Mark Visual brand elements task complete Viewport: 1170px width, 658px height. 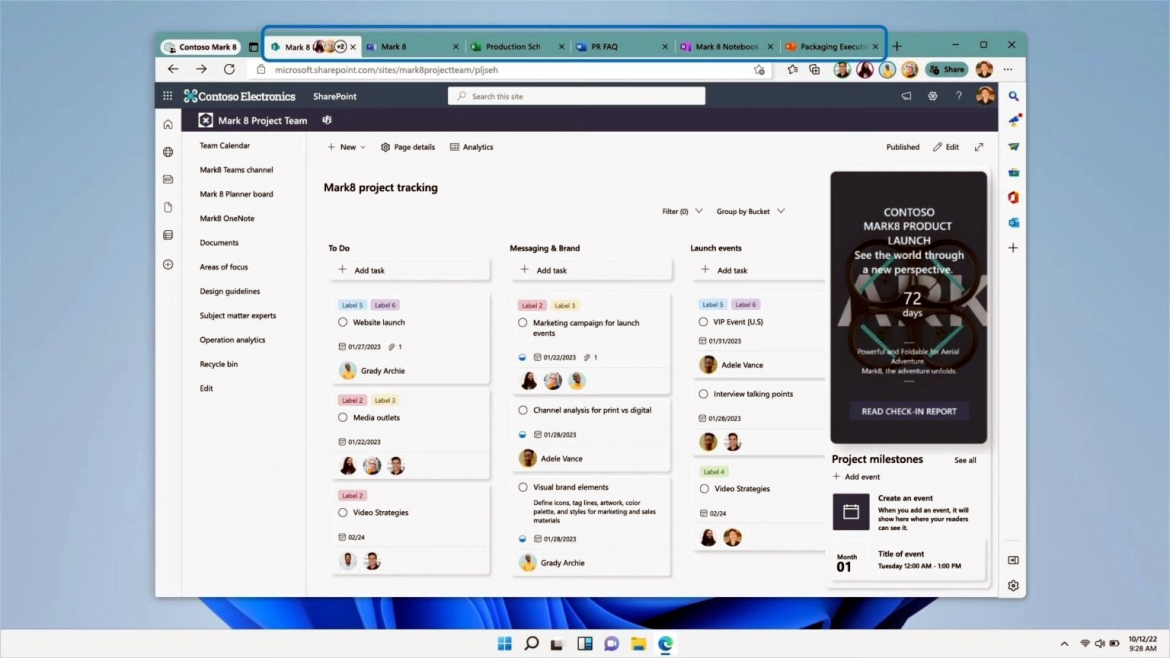coord(522,487)
